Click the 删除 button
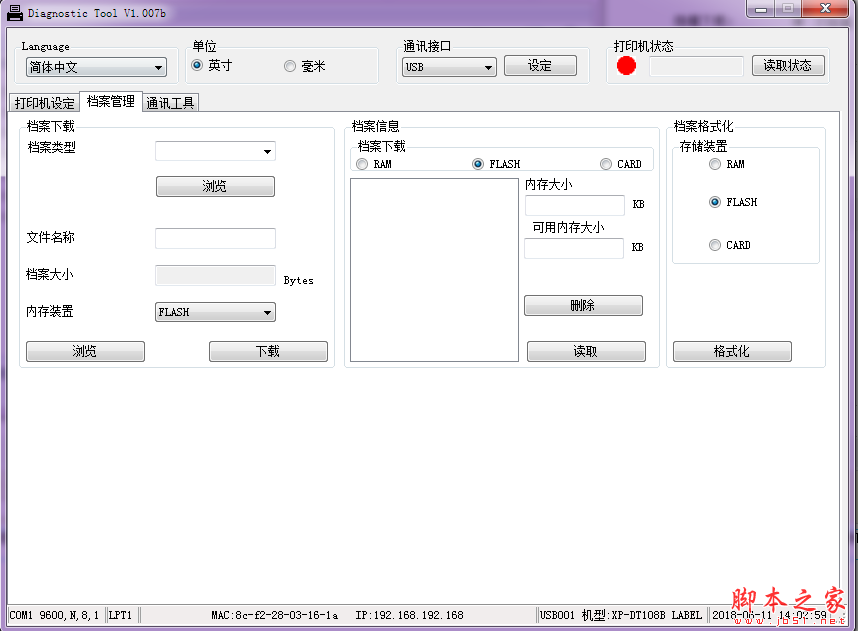 pyautogui.click(x=583, y=305)
